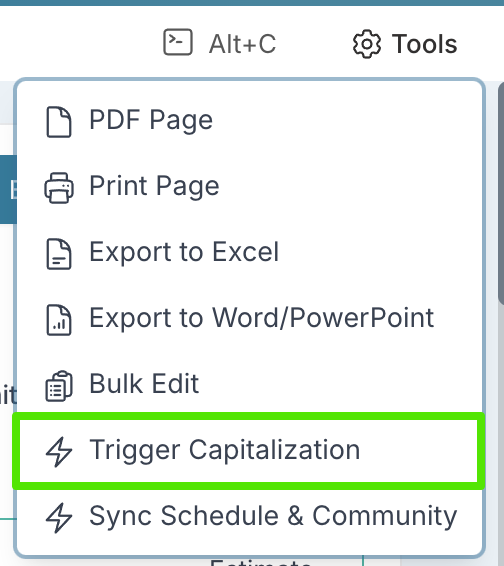
Task: Click the PDF Page document icon
Action: (59, 122)
